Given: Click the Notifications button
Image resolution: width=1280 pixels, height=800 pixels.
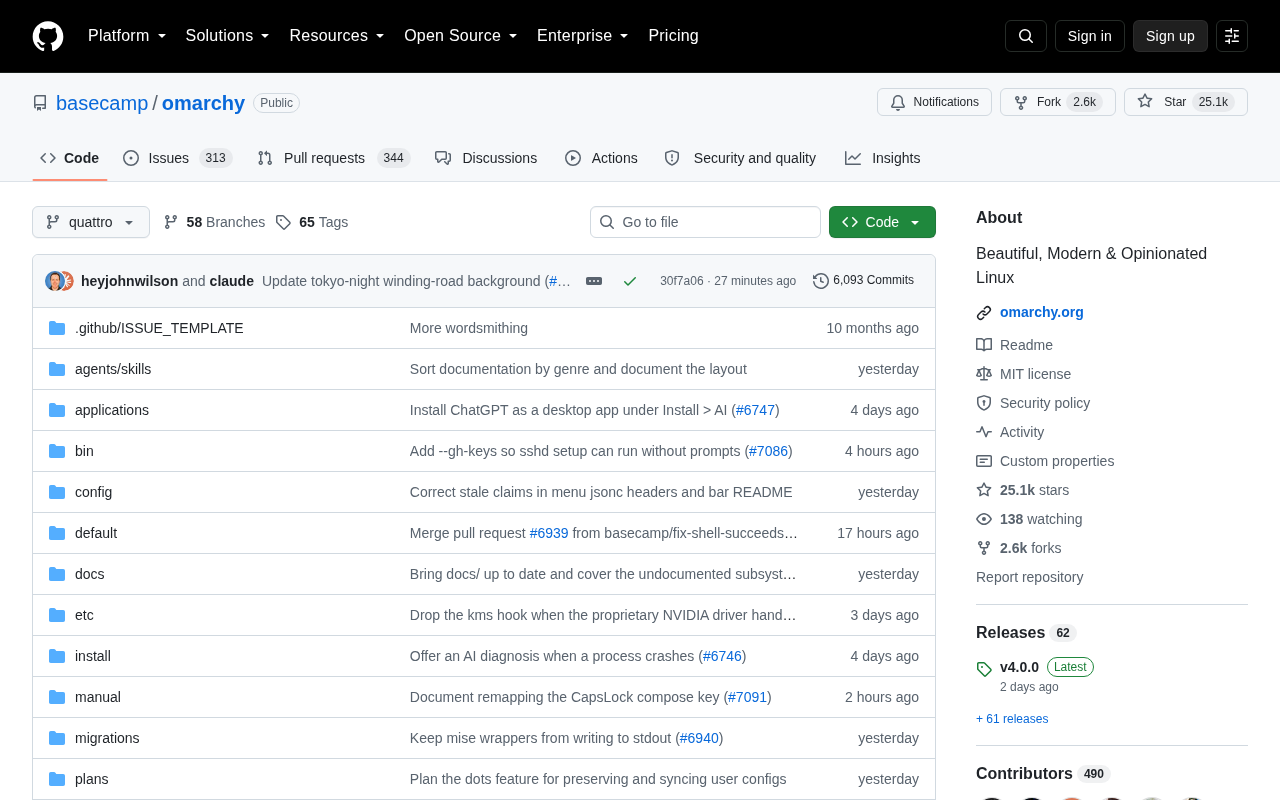Looking at the screenshot, I should click(x=934, y=102).
